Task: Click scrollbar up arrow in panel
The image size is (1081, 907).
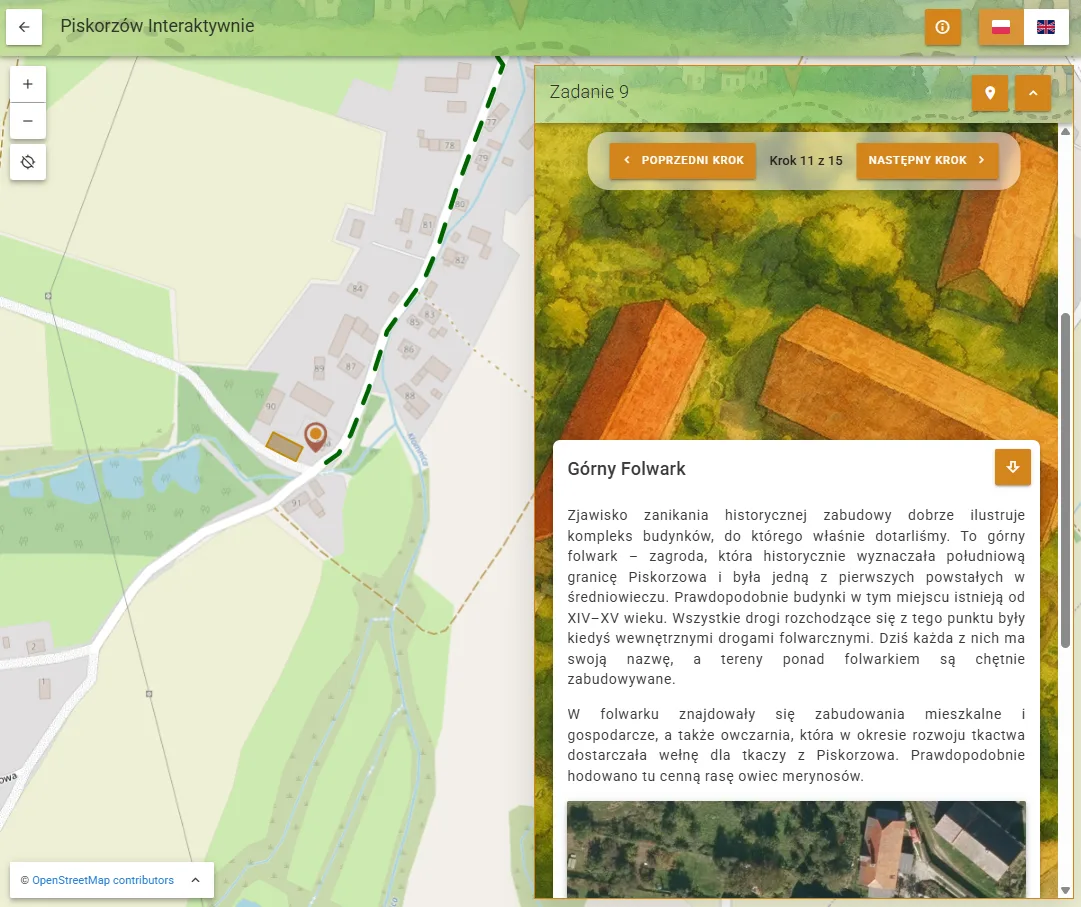Action: tap(1065, 132)
